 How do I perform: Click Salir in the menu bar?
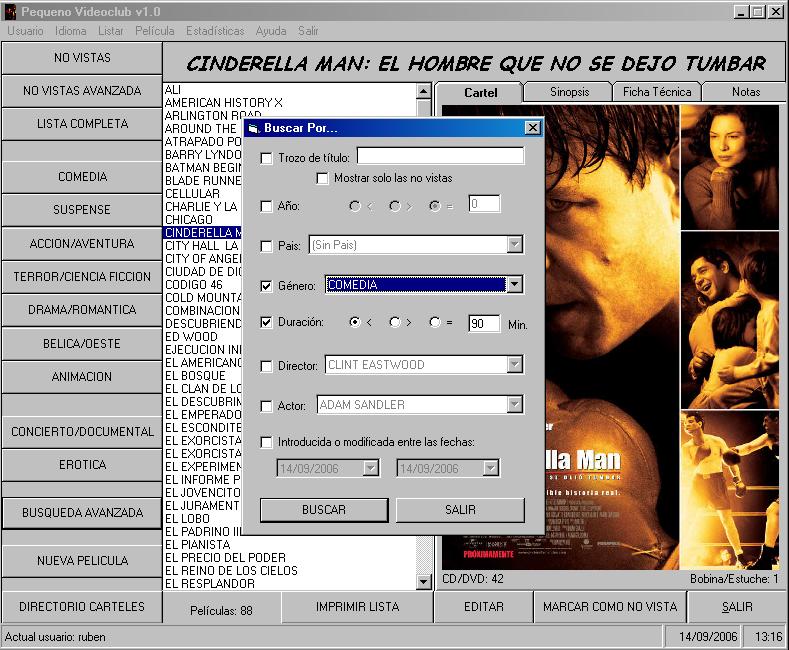point(308,31)
